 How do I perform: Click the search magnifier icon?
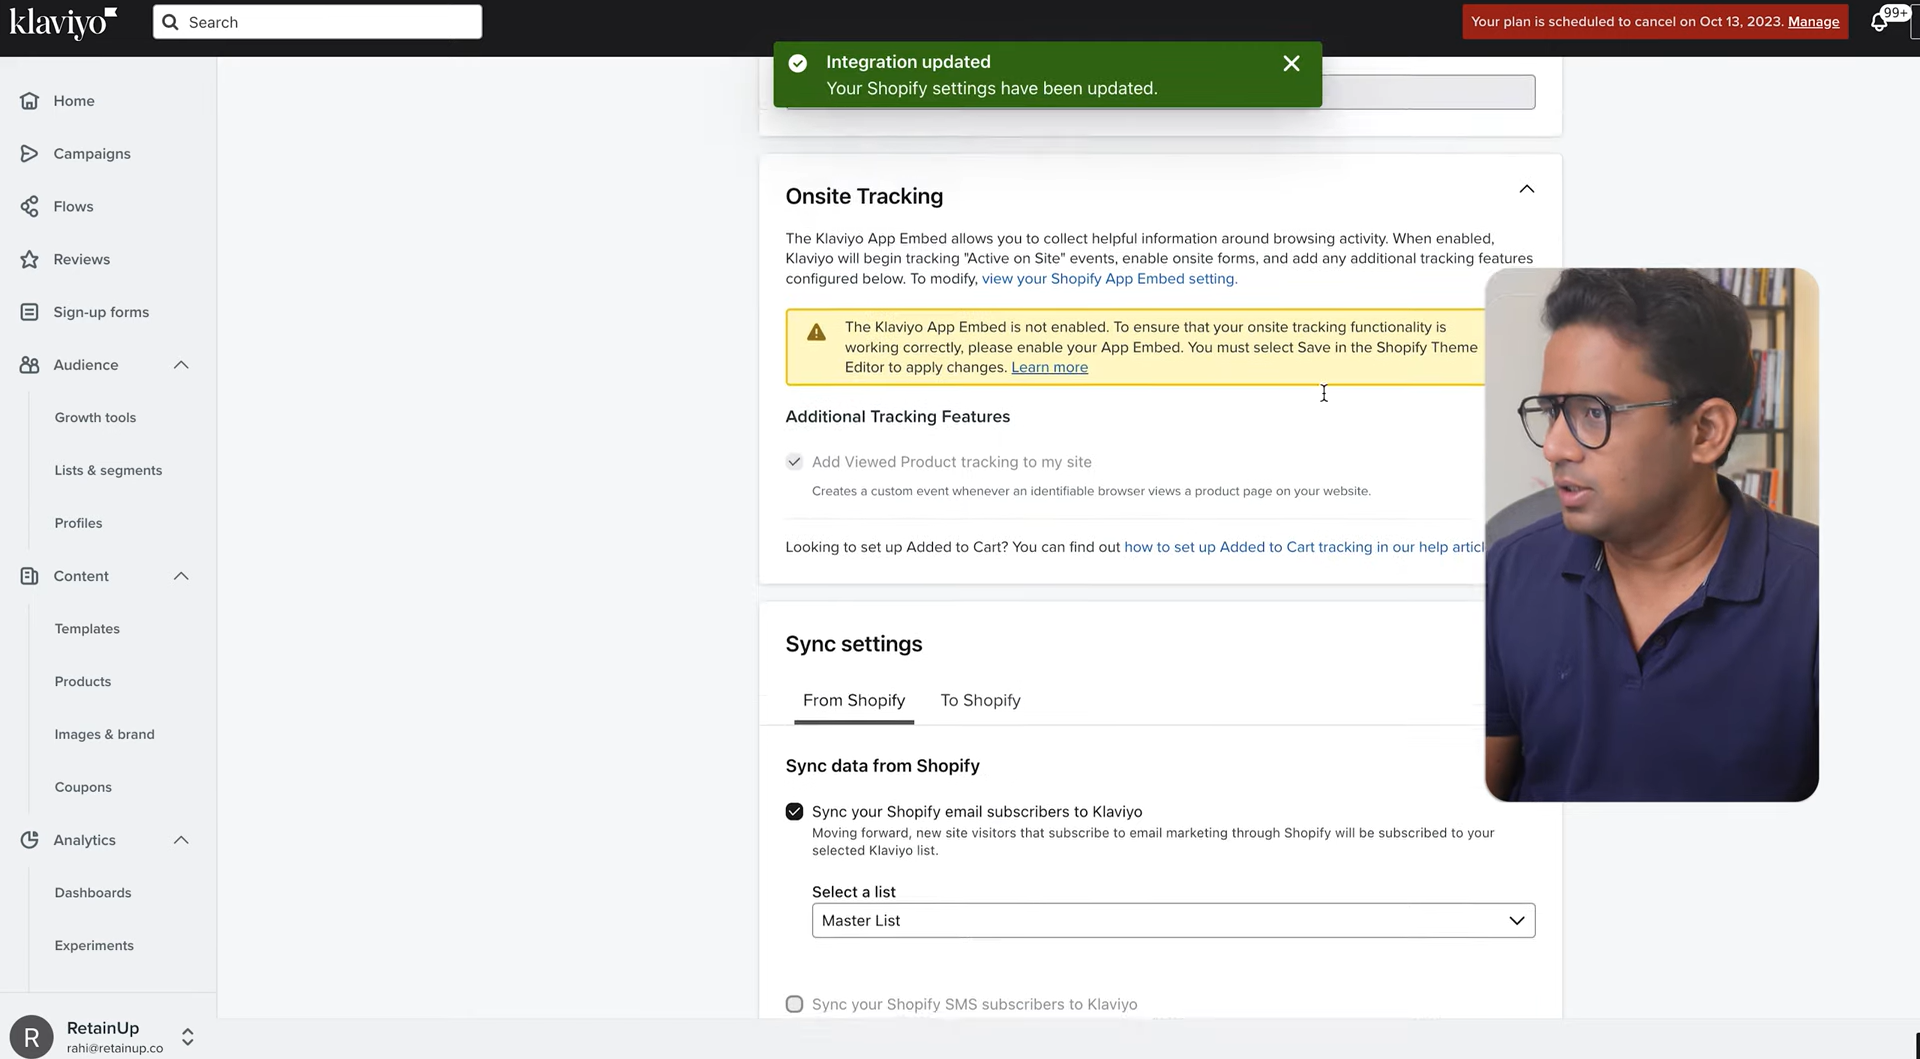click(x=171, y=22)
